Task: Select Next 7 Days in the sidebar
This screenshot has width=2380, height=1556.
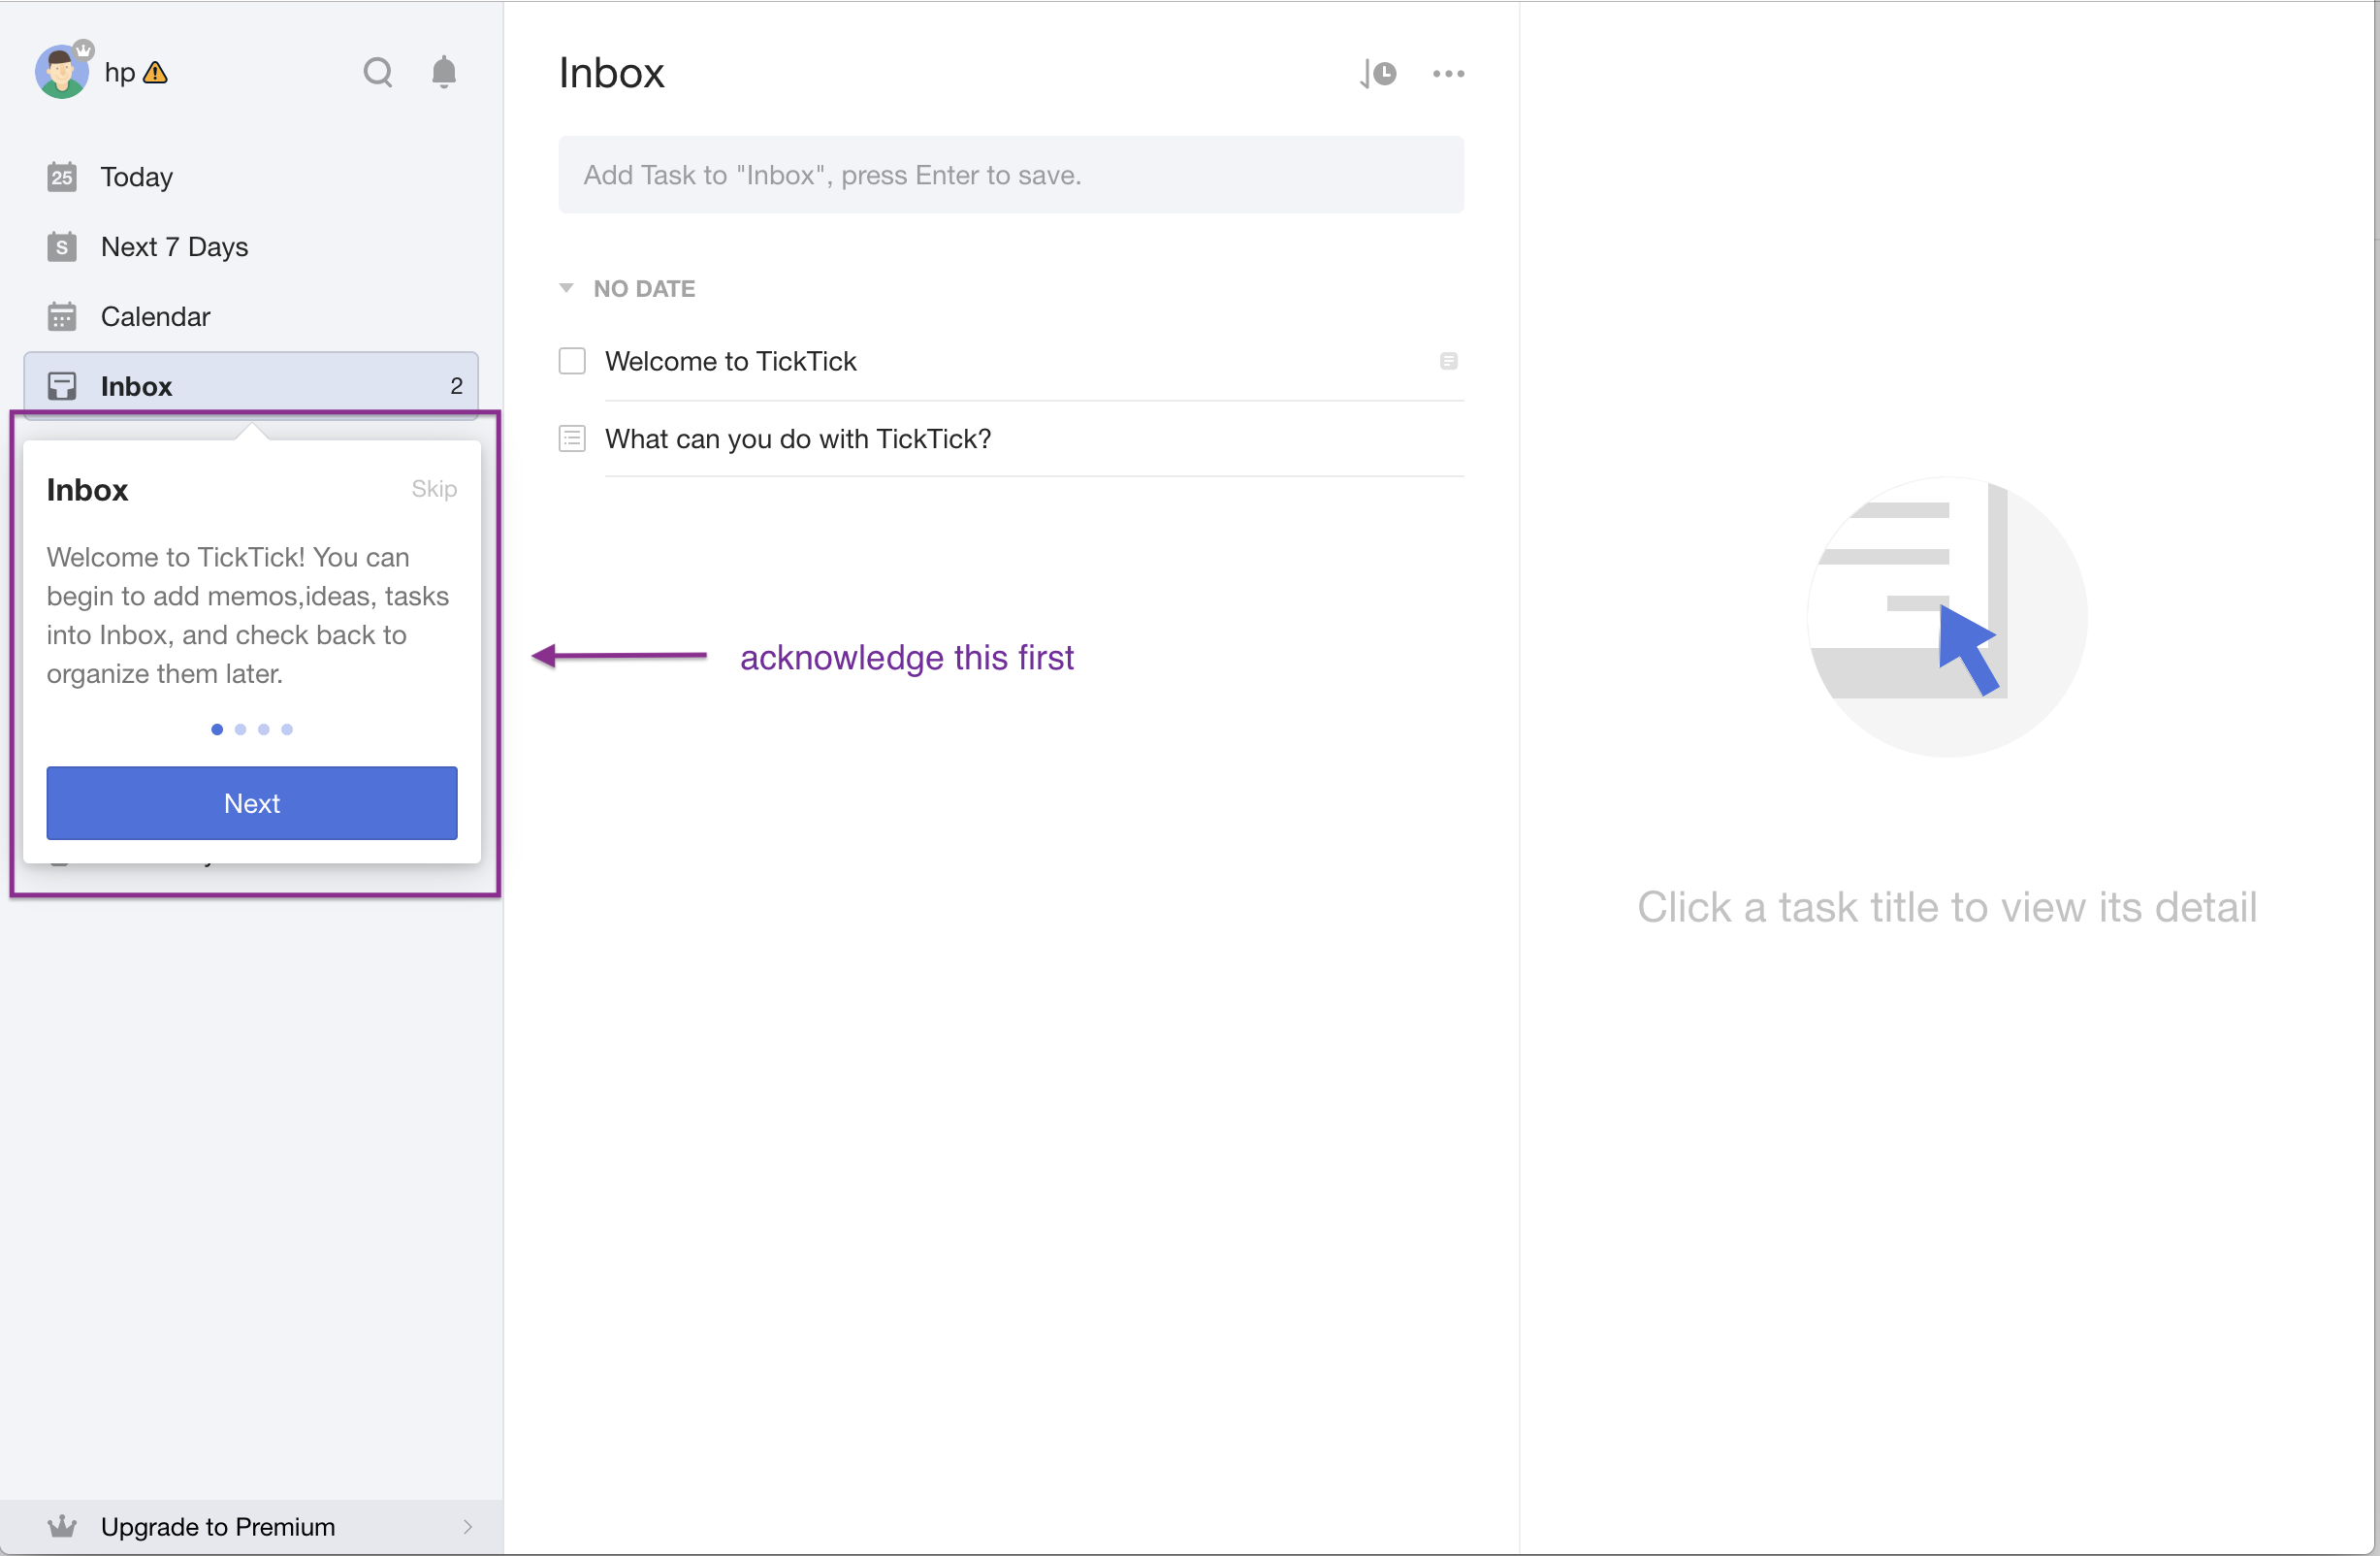Action: [x=251, y=247]
